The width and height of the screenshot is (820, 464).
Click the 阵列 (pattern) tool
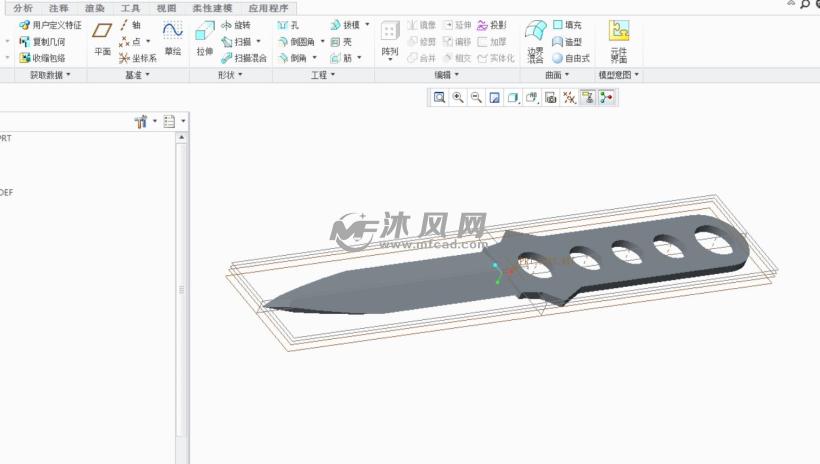pyautogui.click(x=390, y=41)
